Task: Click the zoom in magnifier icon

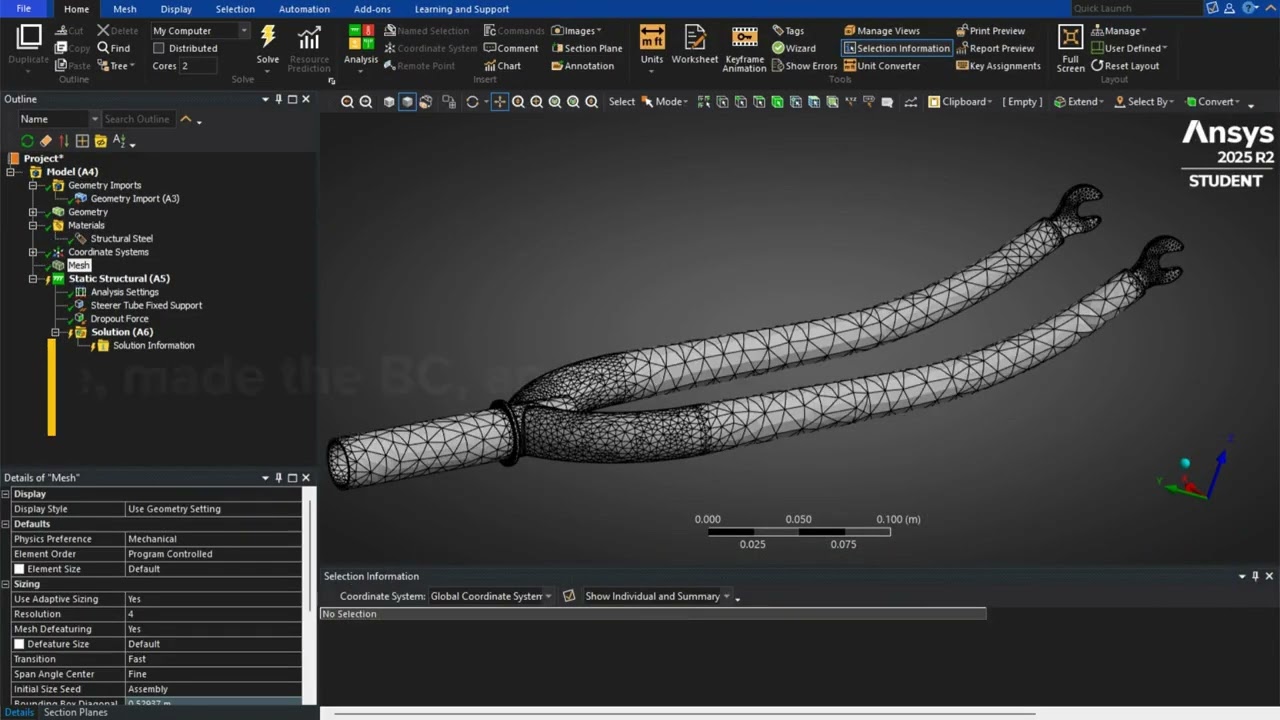Action: [x=347, y=102]
